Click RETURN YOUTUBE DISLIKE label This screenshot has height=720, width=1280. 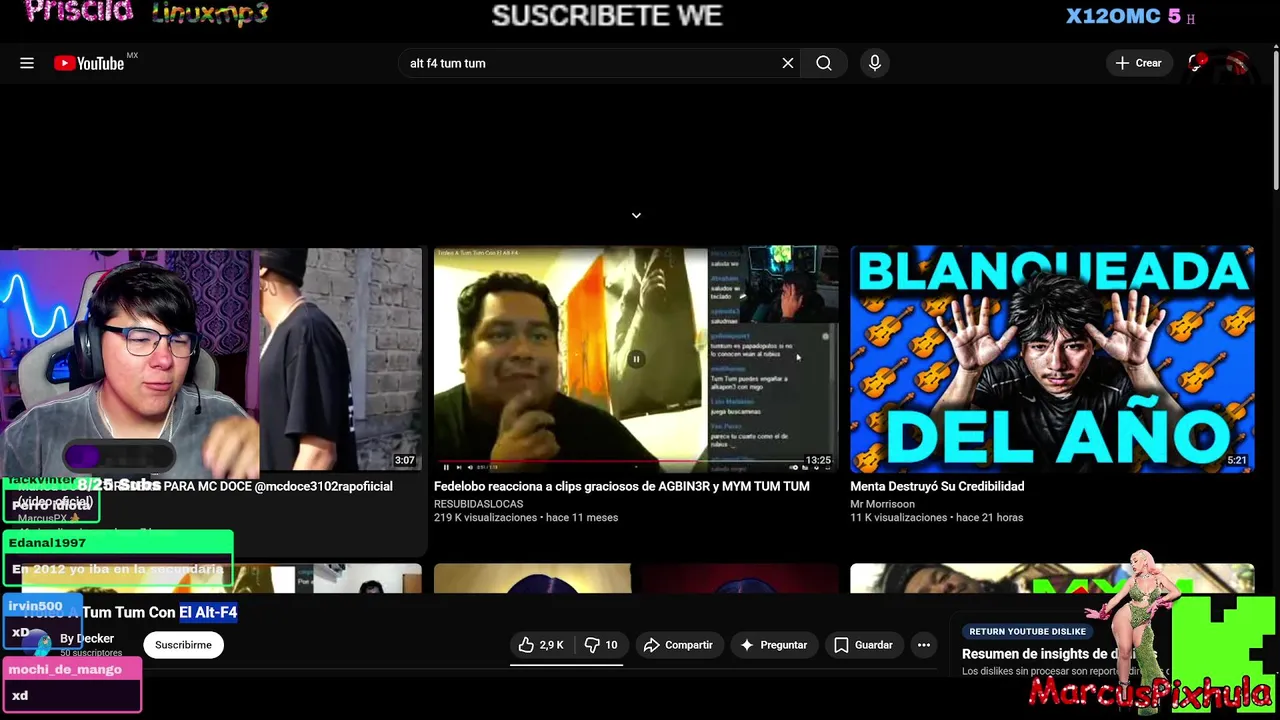(x=1027, y=631)
